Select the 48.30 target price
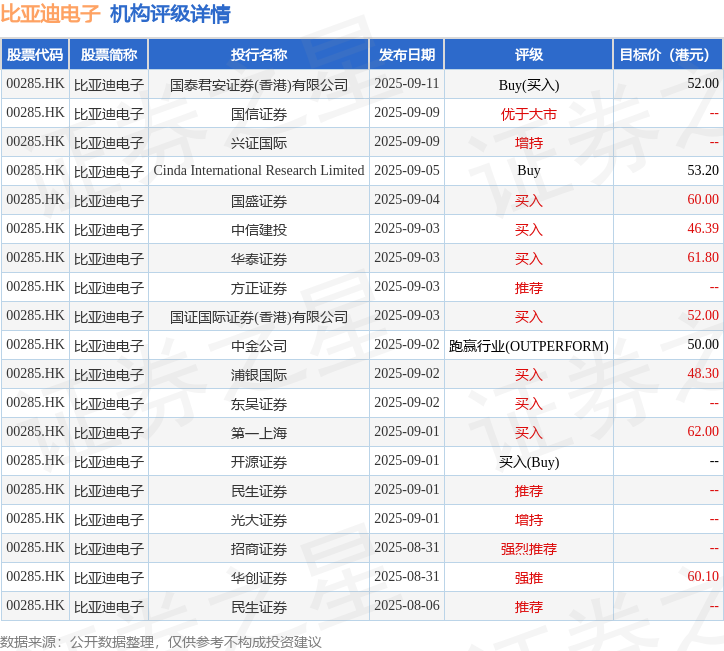 coord(703,374)
